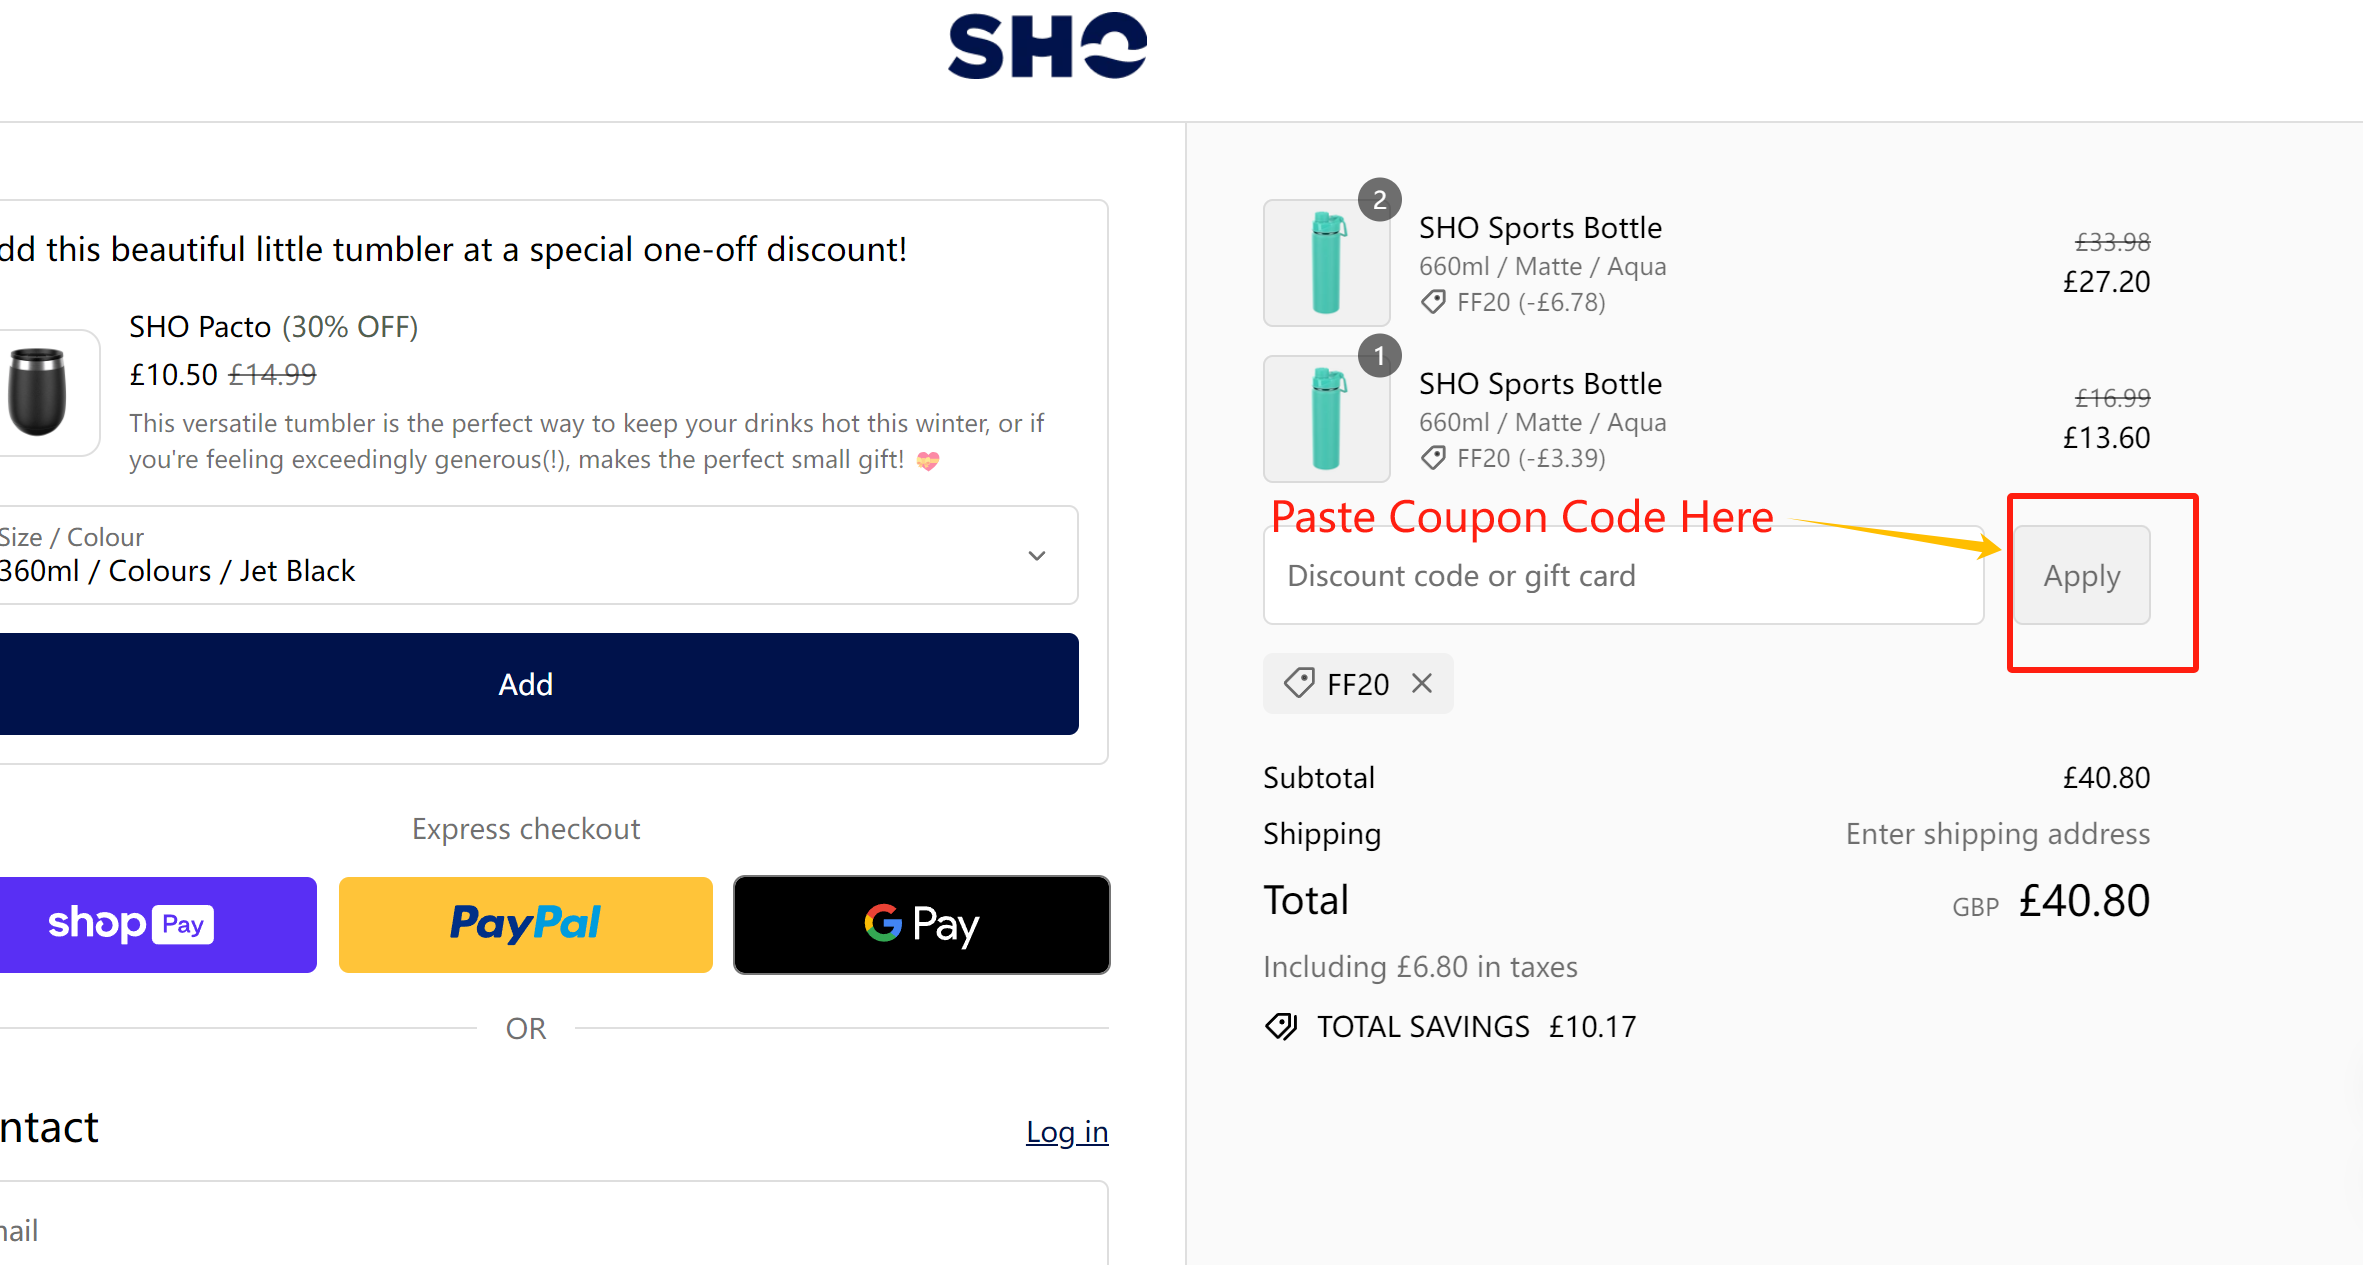Click the SHO Pacto tumbler product image

(42, 391)
